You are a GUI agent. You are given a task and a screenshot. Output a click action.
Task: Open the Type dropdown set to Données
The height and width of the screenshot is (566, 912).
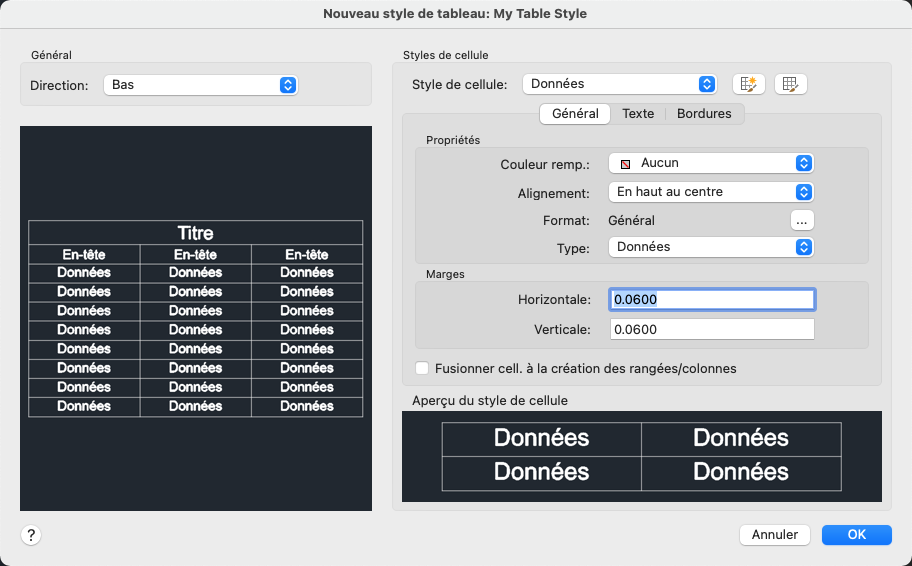tap(710, 246)
